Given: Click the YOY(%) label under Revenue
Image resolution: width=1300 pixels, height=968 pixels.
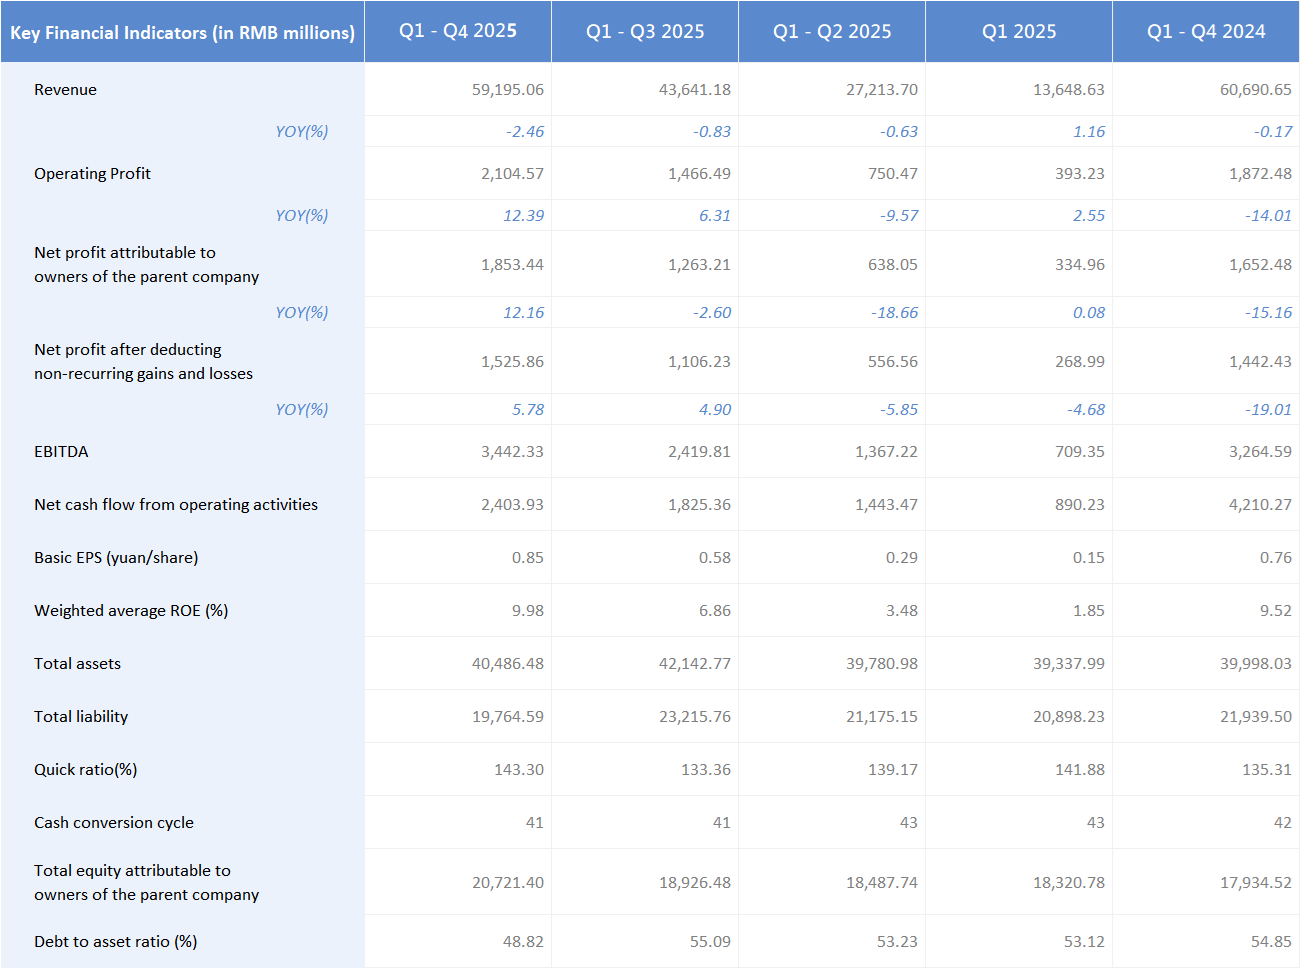Looking at the screenshot, I should [301, 132].
